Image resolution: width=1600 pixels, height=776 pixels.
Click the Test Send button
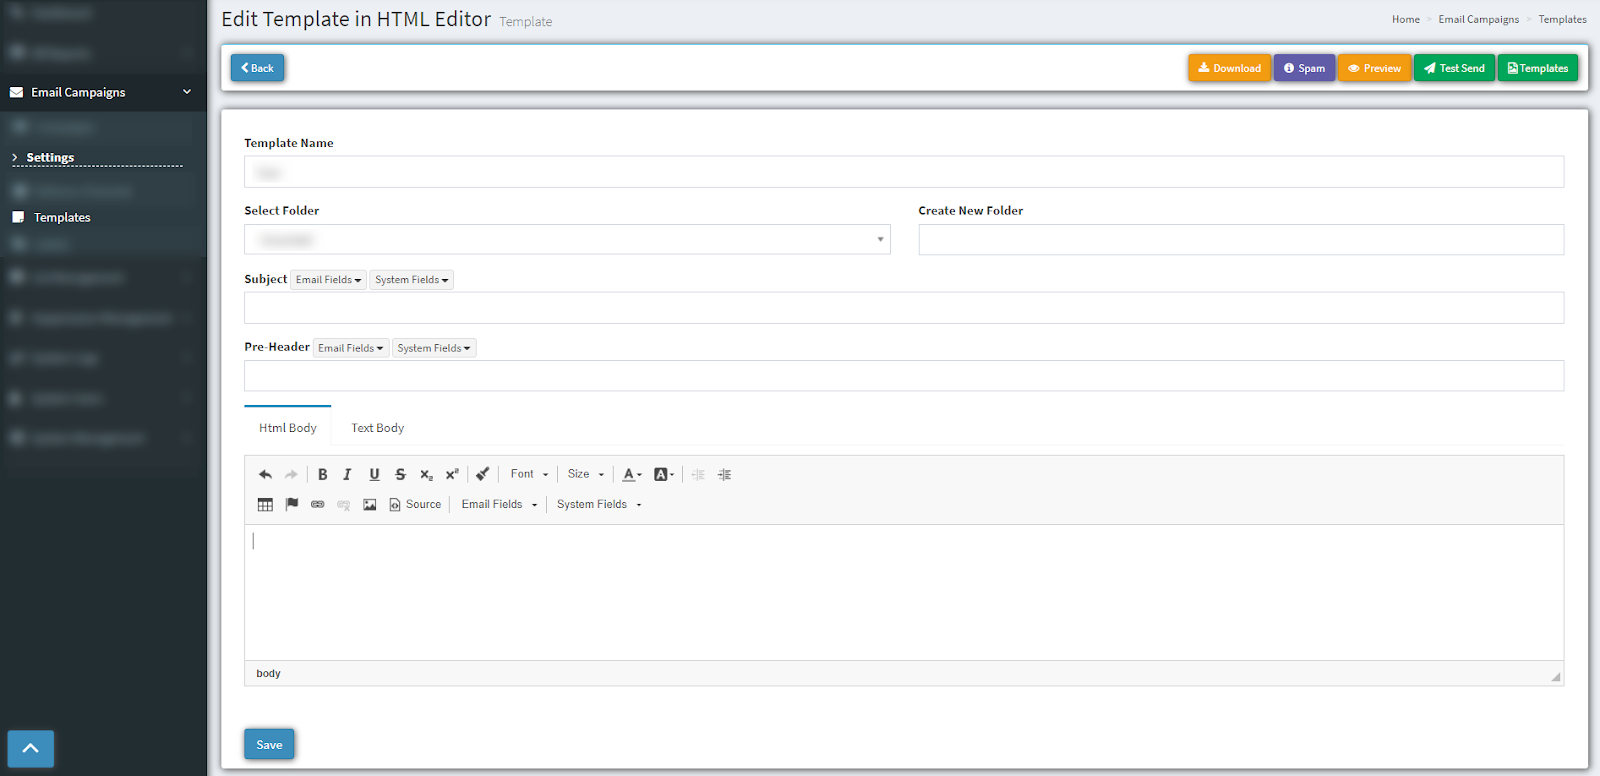[1454, 68]
